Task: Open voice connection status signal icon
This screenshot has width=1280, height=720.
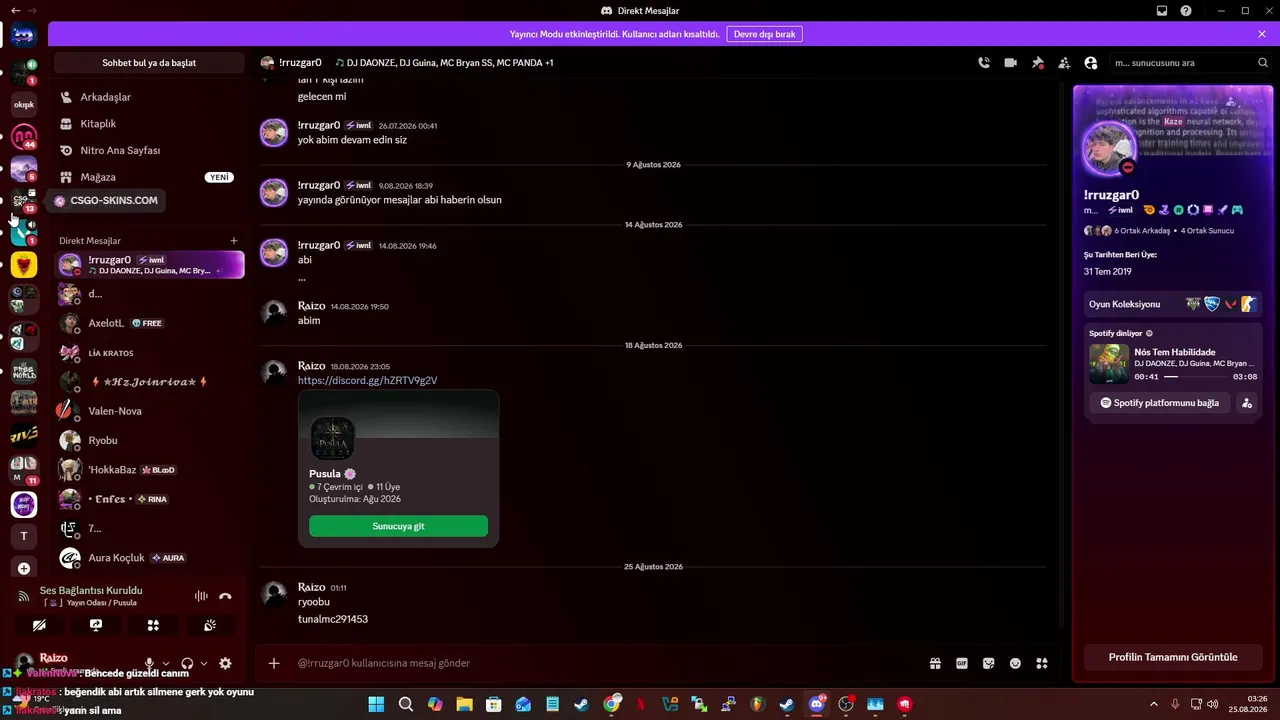Action: pos(24,596)
